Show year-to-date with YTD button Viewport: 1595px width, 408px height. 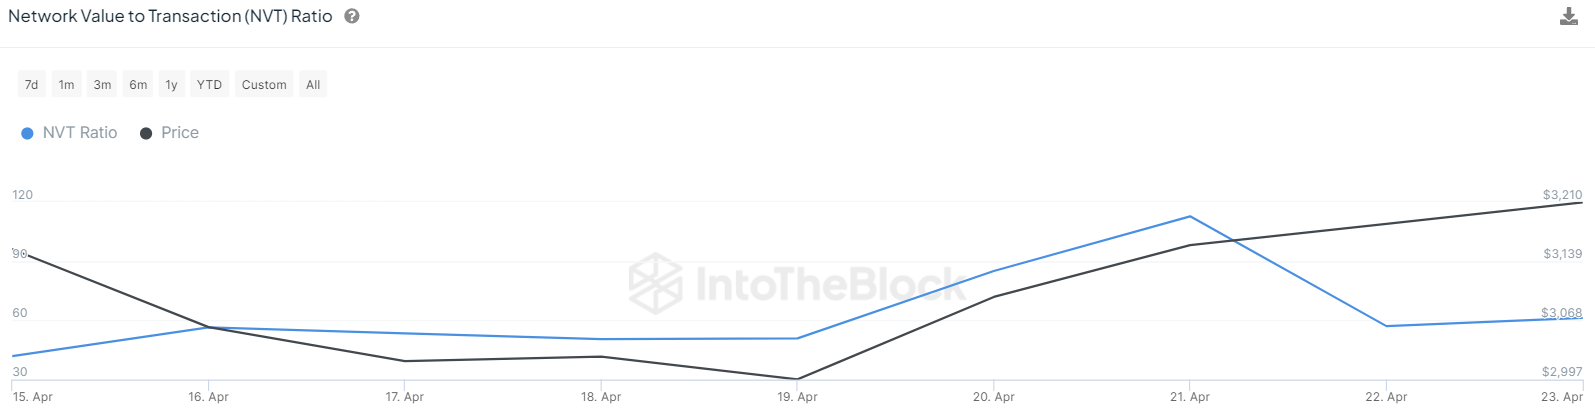[209, 85]
